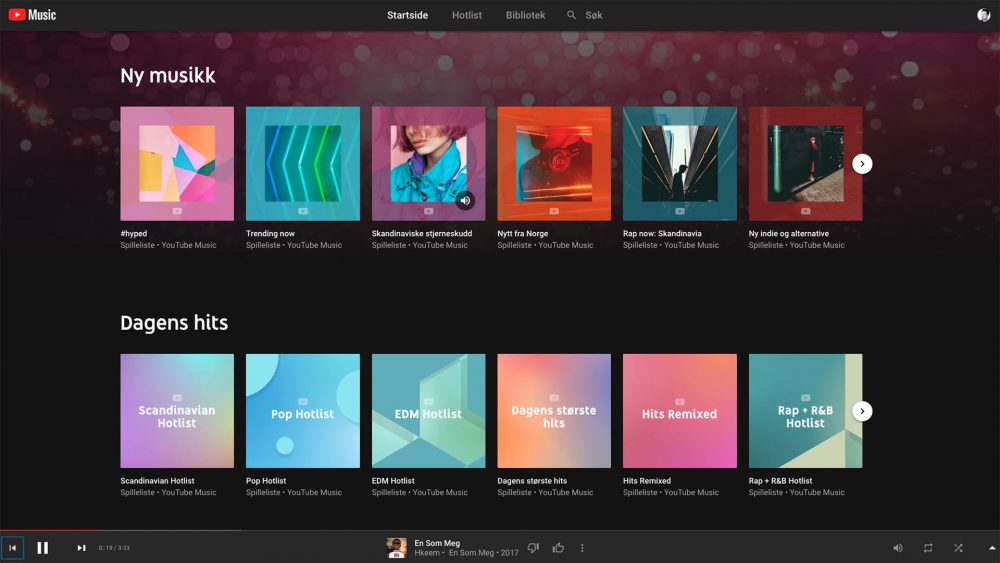Open the Scandinavian Hotlist playlist thumbnail

177,411
